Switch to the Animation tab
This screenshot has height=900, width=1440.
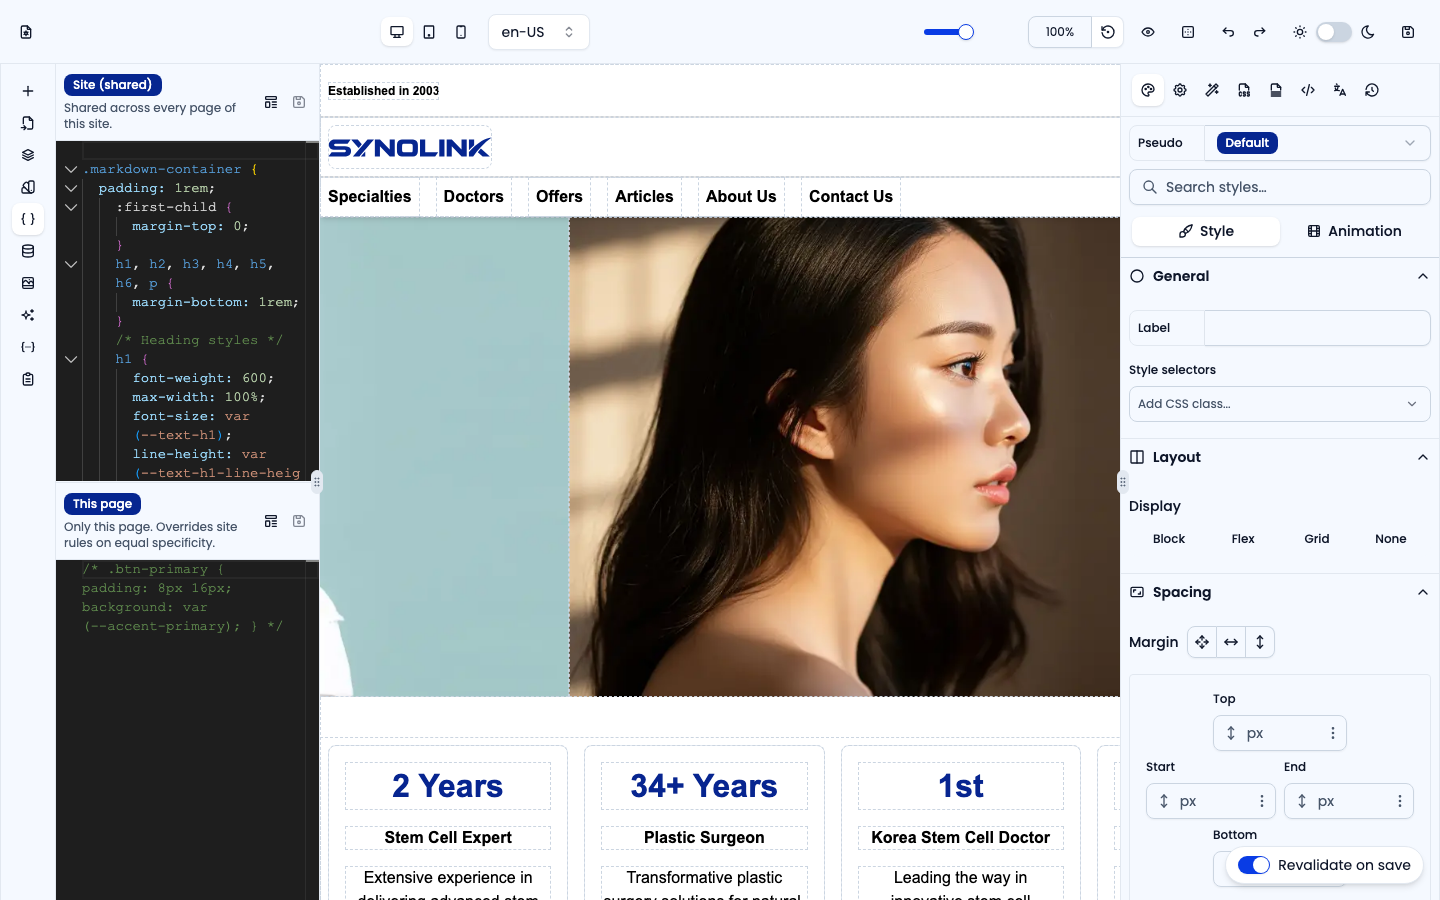pyautogui.click(x=1354, y=231)
